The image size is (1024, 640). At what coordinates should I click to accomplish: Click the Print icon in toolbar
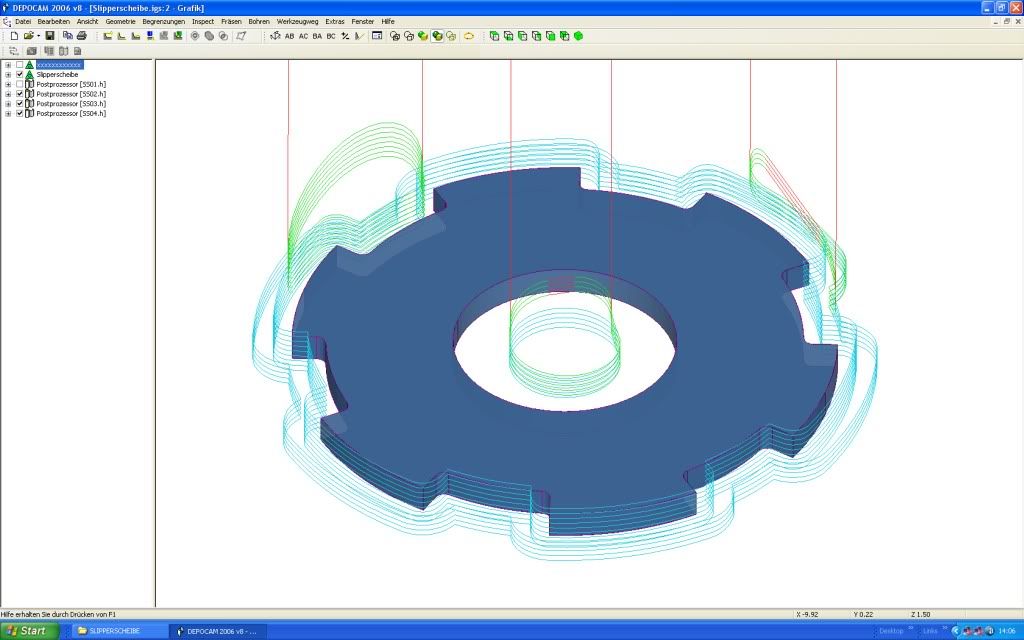pos(82,36)
